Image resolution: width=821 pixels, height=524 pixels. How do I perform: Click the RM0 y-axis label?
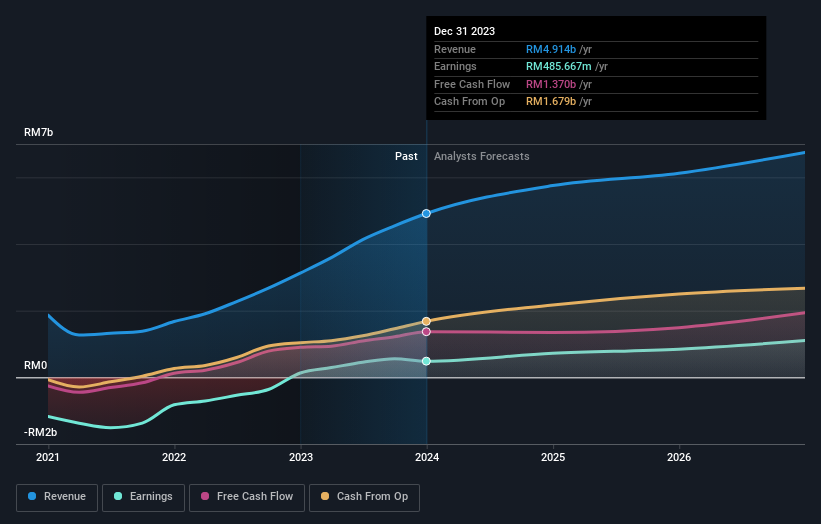[35, 365]
